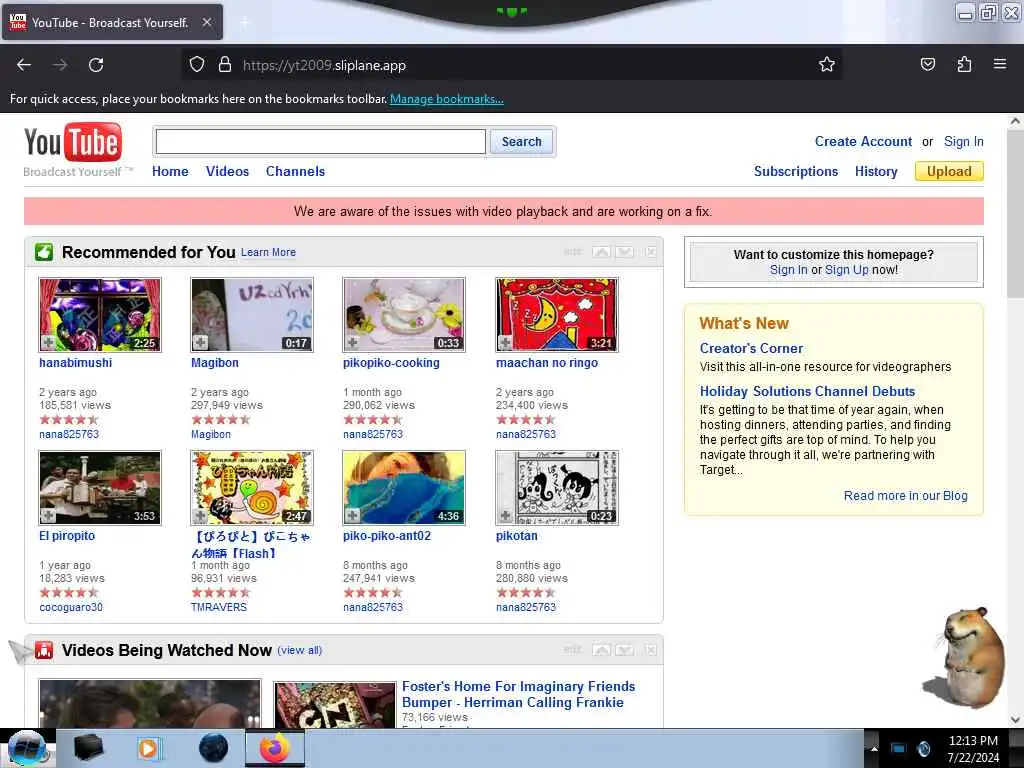Open Creator's Corner link
The image size is (1024, 768).
coord(751,348)
